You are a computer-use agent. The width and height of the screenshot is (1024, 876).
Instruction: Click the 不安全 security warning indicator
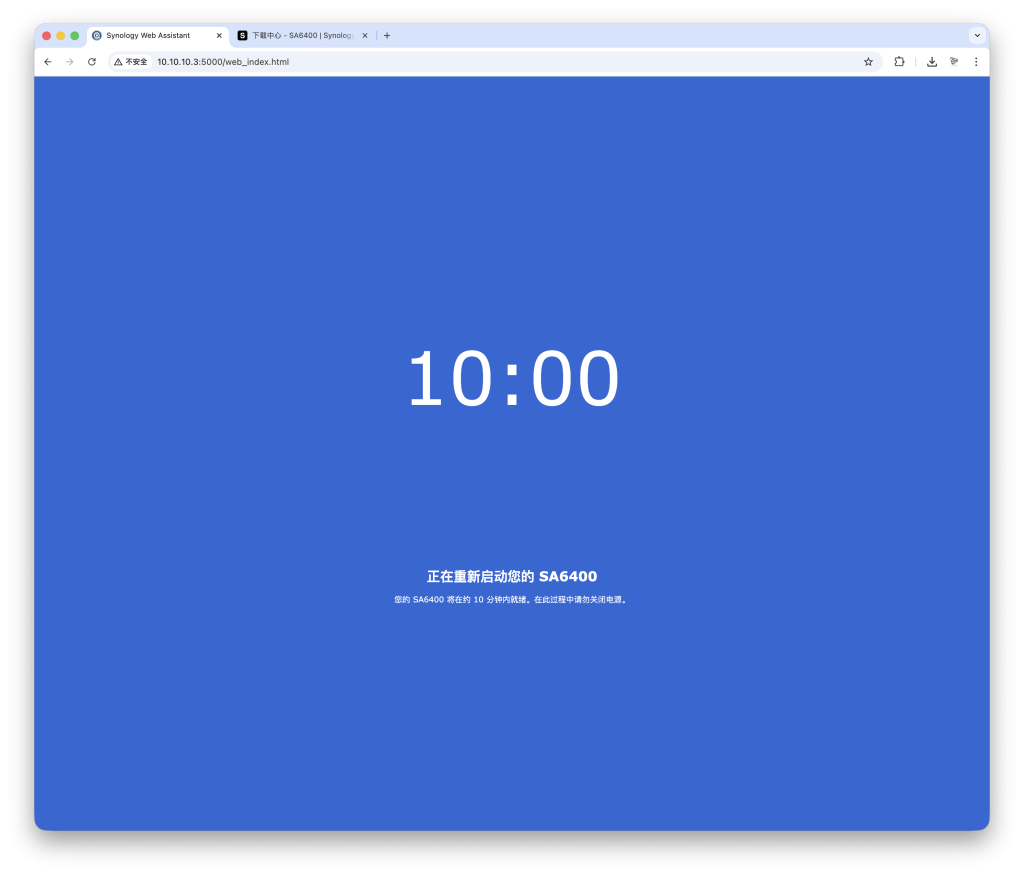point(131,62)
